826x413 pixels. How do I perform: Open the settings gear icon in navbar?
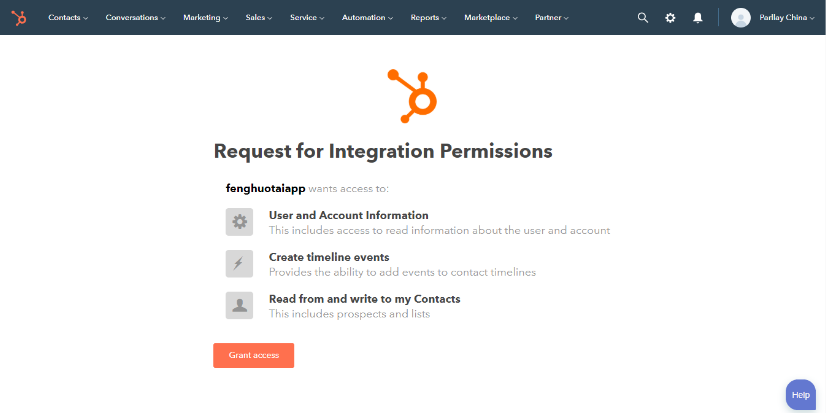[670, 18]
